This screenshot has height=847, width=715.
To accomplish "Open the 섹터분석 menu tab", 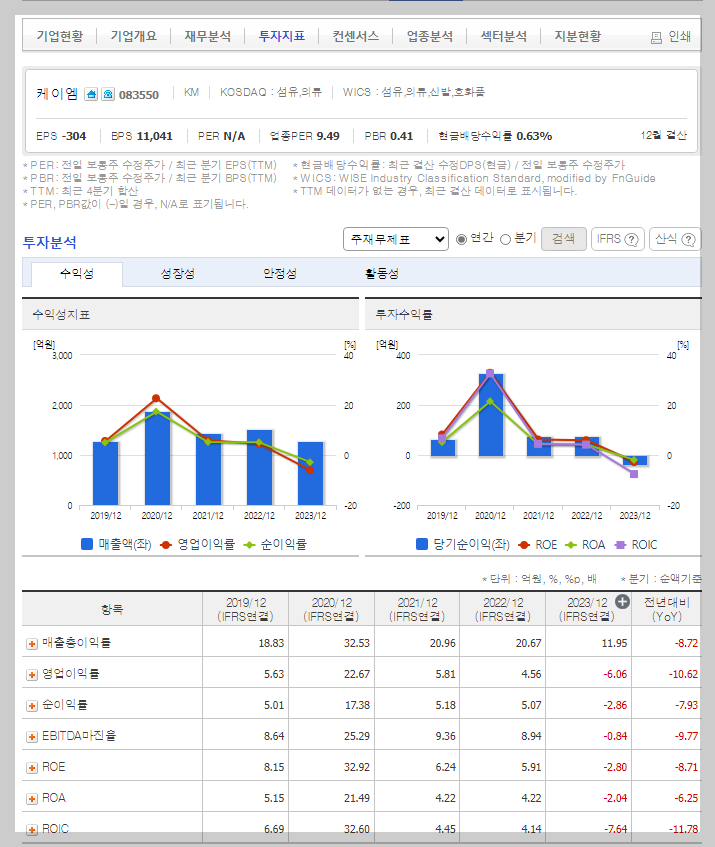I will pos(503,36).
